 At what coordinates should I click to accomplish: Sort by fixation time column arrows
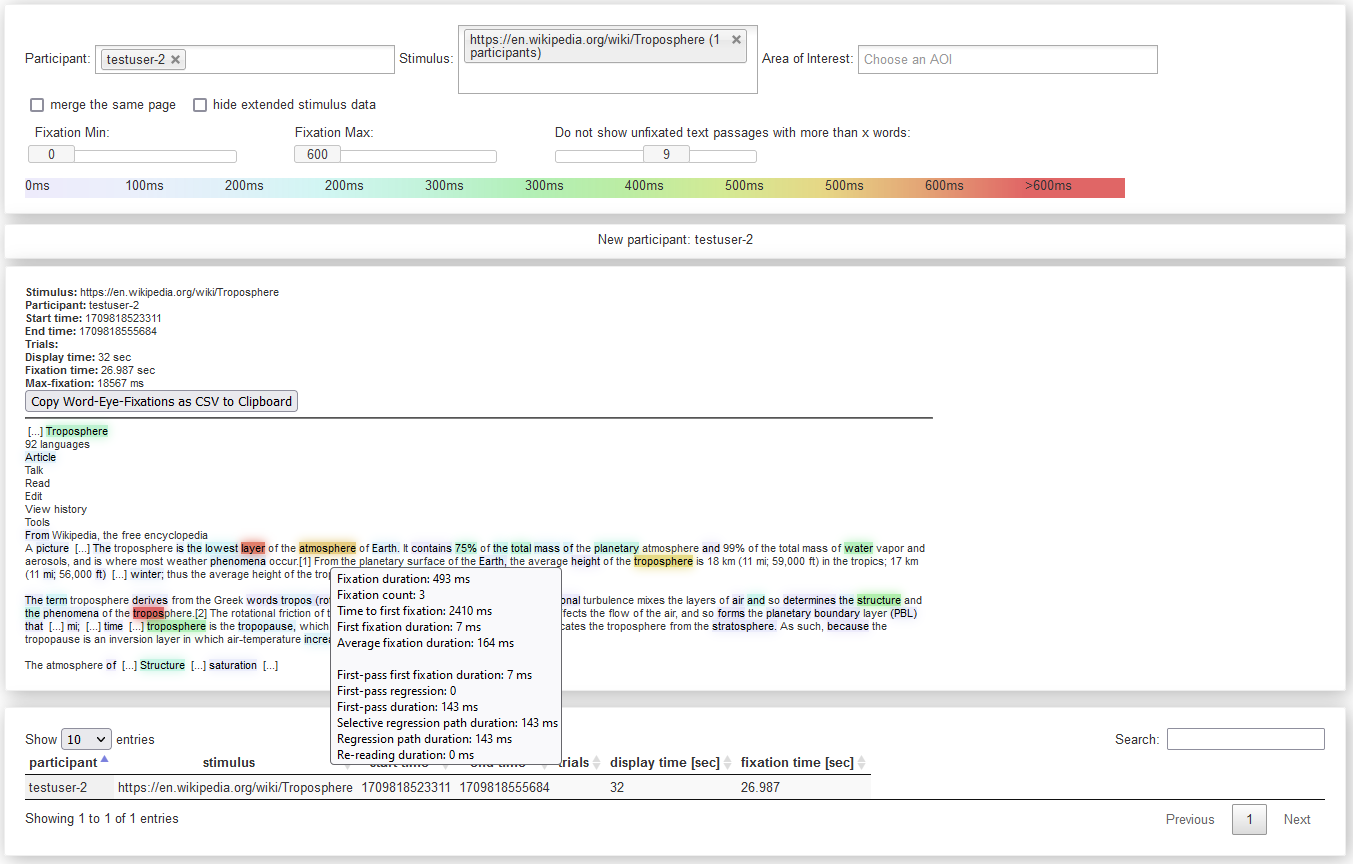[861, 763]
